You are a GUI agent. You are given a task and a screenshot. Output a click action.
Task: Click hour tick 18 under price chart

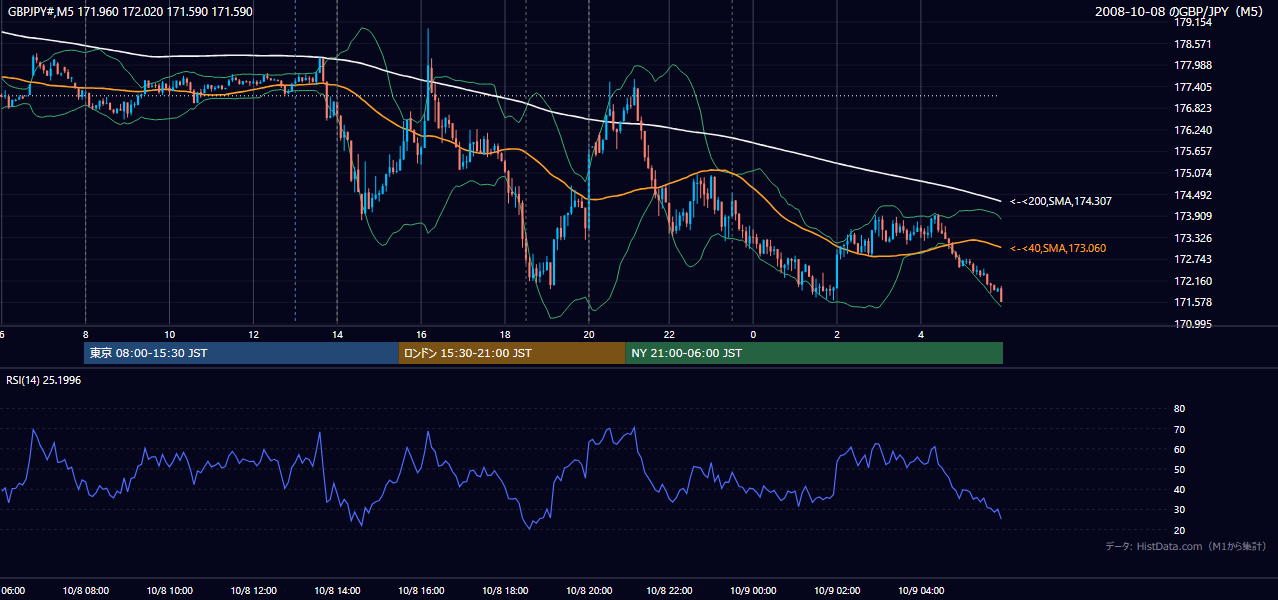click(505, 334)
